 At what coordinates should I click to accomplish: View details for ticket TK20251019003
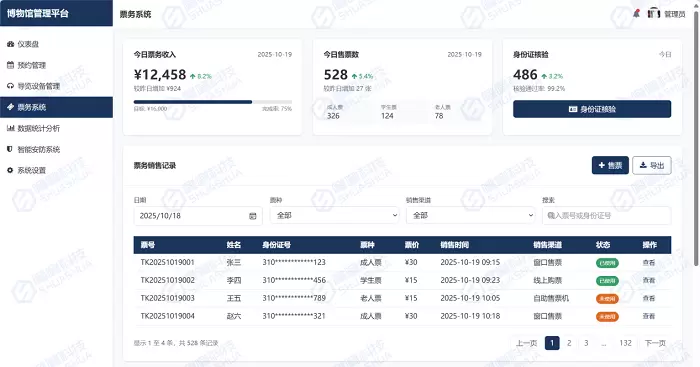pos(648,298)
